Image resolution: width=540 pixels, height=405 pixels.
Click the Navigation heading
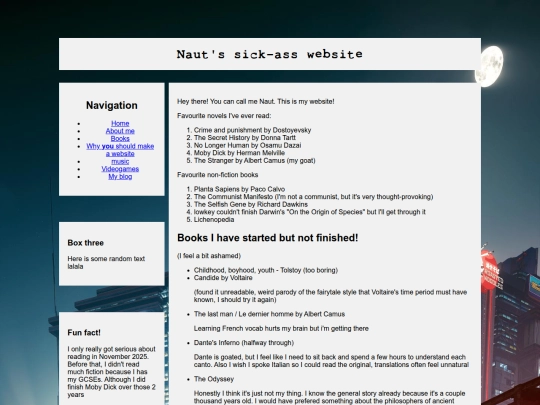point(112,105)
